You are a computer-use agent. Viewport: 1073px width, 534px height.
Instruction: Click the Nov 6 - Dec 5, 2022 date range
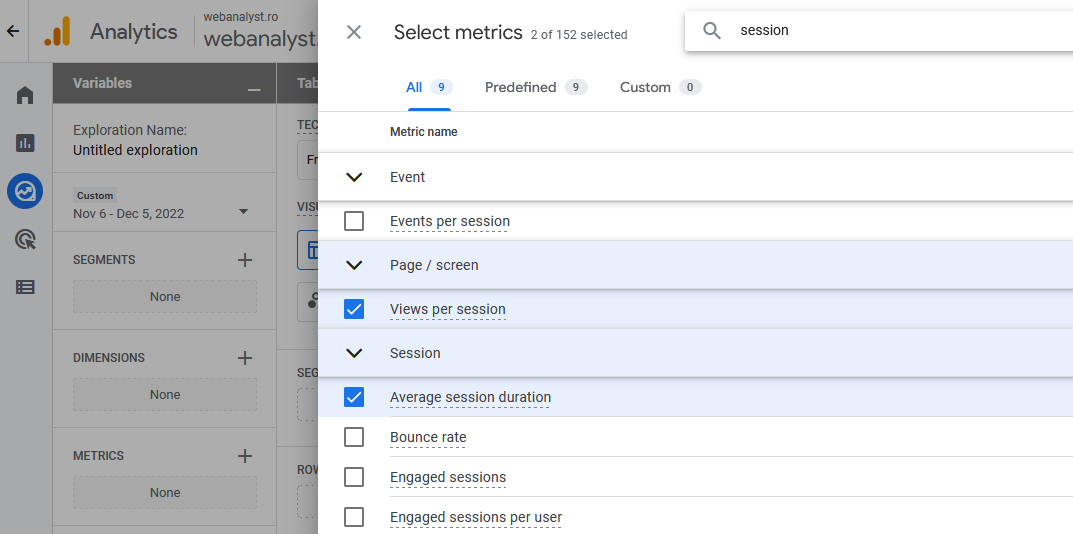pos(129,214)
